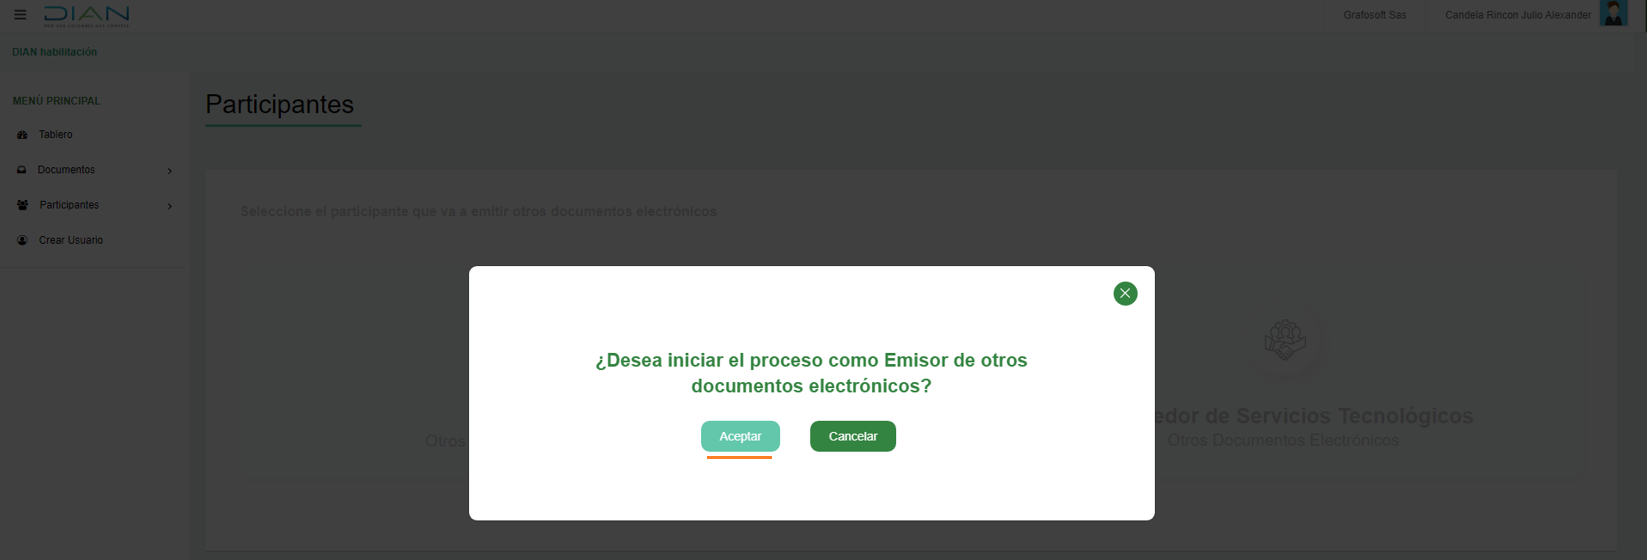The height and width of the screenshot is (560, 1647).
Task: Expand the Documentos submenu chevron
Action: tap(170, 171)
